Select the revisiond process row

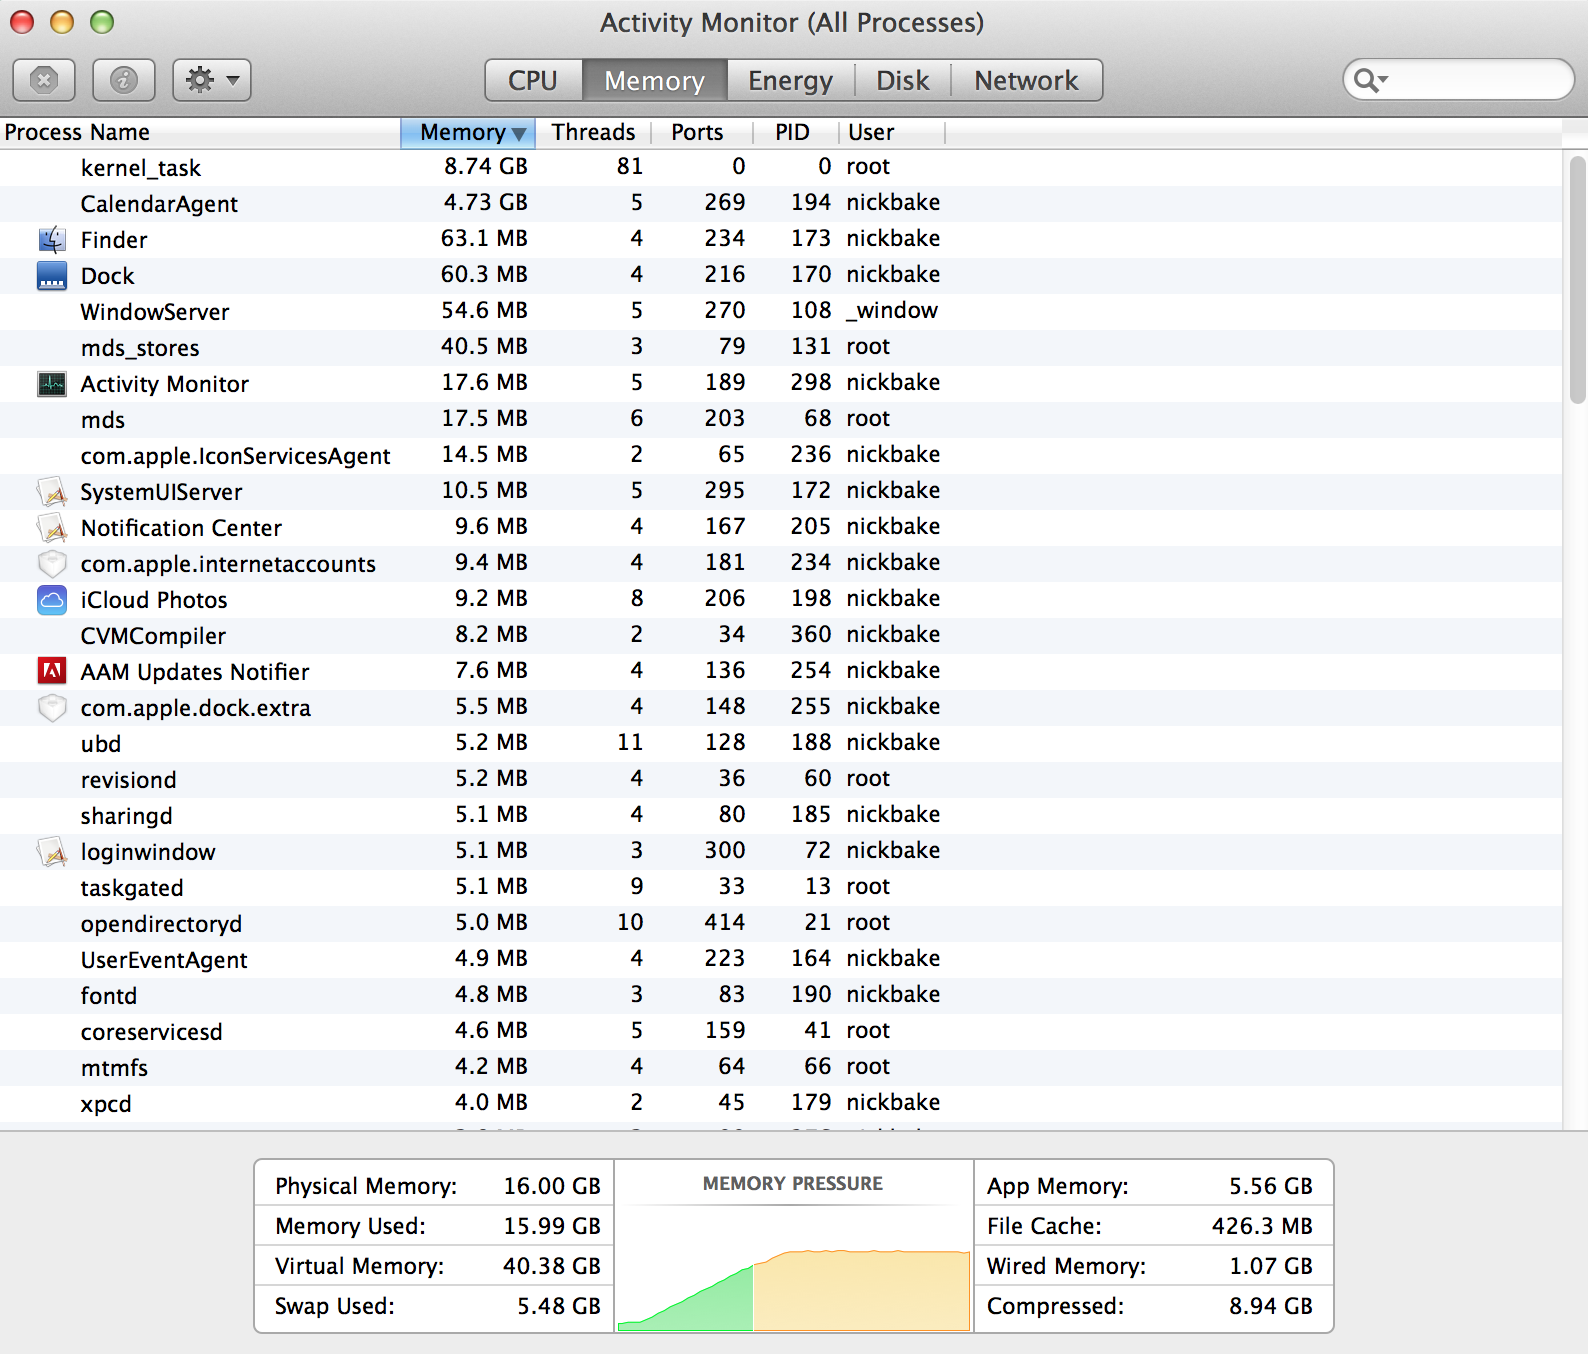click(780, 779)
